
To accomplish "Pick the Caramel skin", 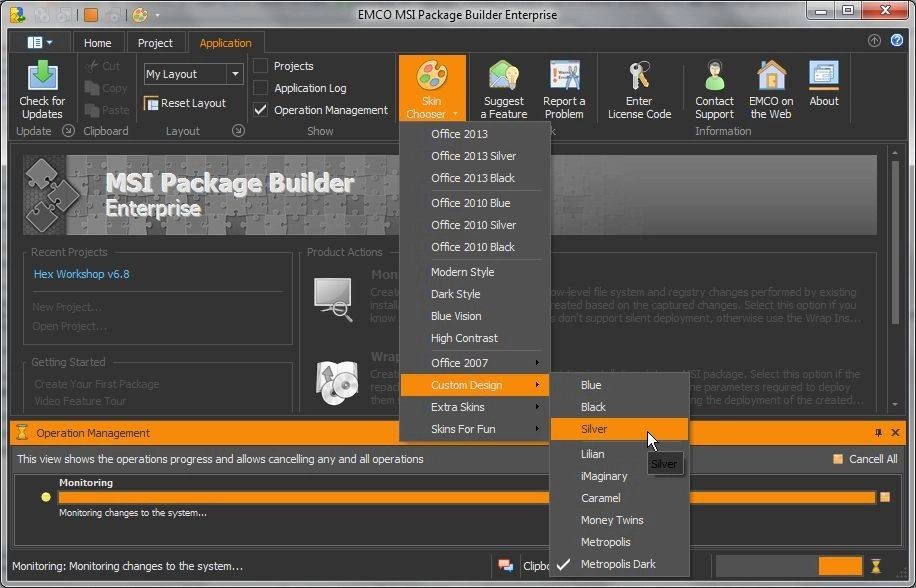I will coord(619,498).
